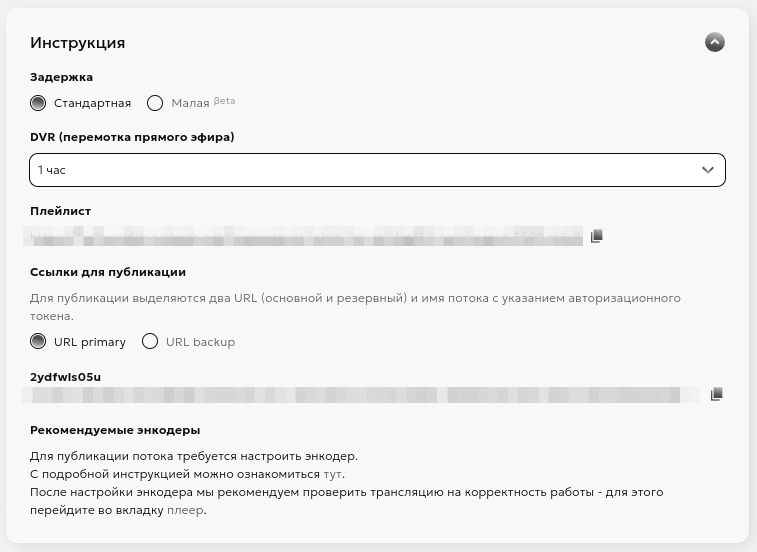Click the DVR (перемотка прямого эфира) label

(x=132, y=137)
